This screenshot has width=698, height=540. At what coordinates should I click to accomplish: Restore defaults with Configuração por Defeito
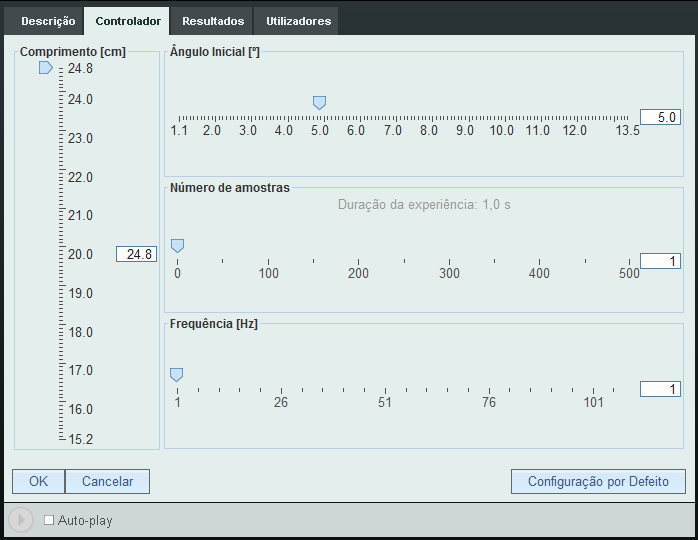[x=598, y=481]
